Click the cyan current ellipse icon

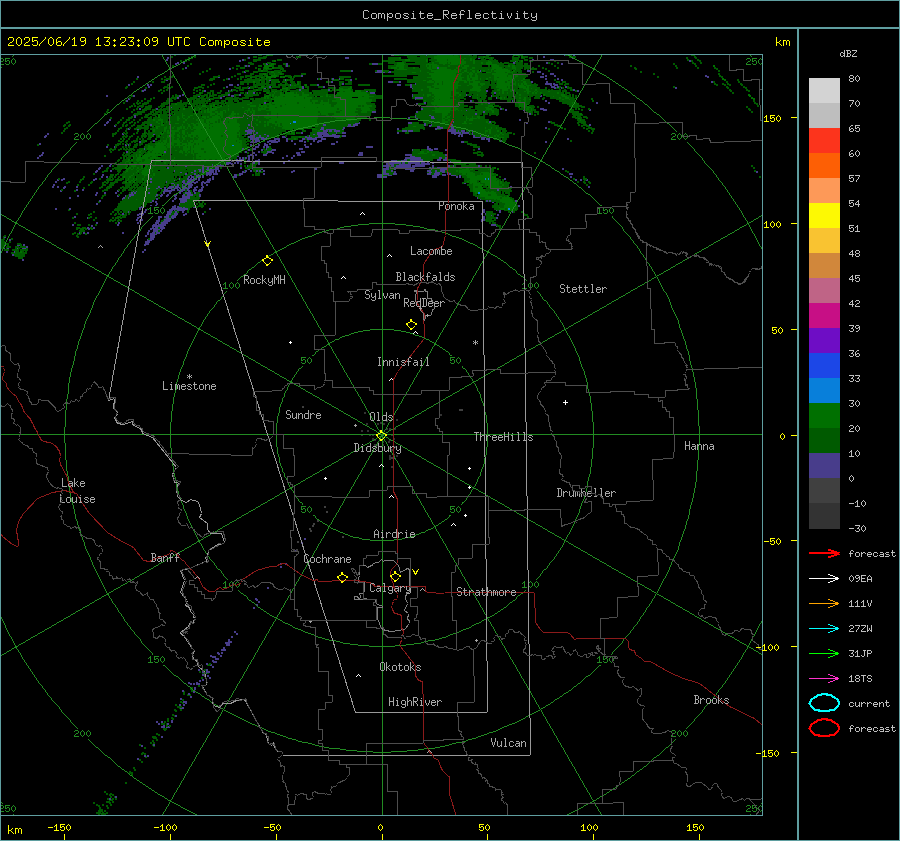[x=824, y=703]
